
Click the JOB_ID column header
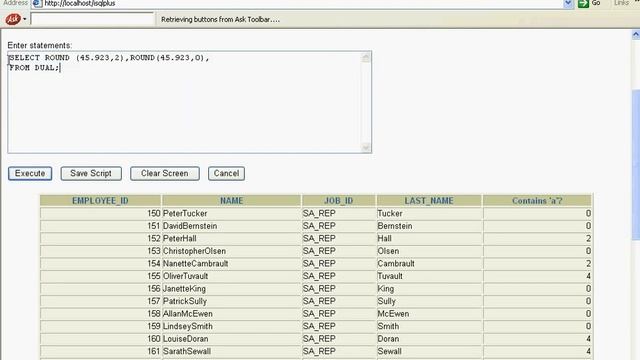click(338, 201)
